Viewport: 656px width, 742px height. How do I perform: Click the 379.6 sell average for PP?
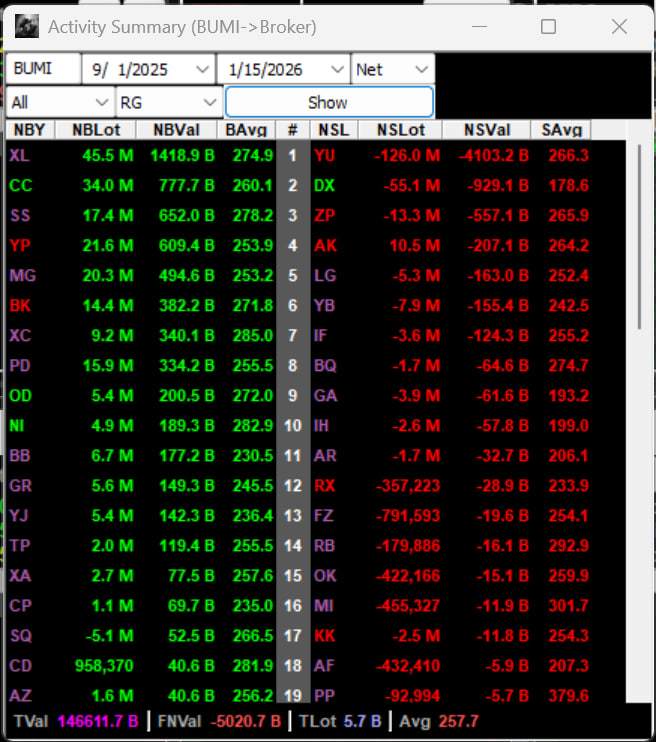click(568, 696)
